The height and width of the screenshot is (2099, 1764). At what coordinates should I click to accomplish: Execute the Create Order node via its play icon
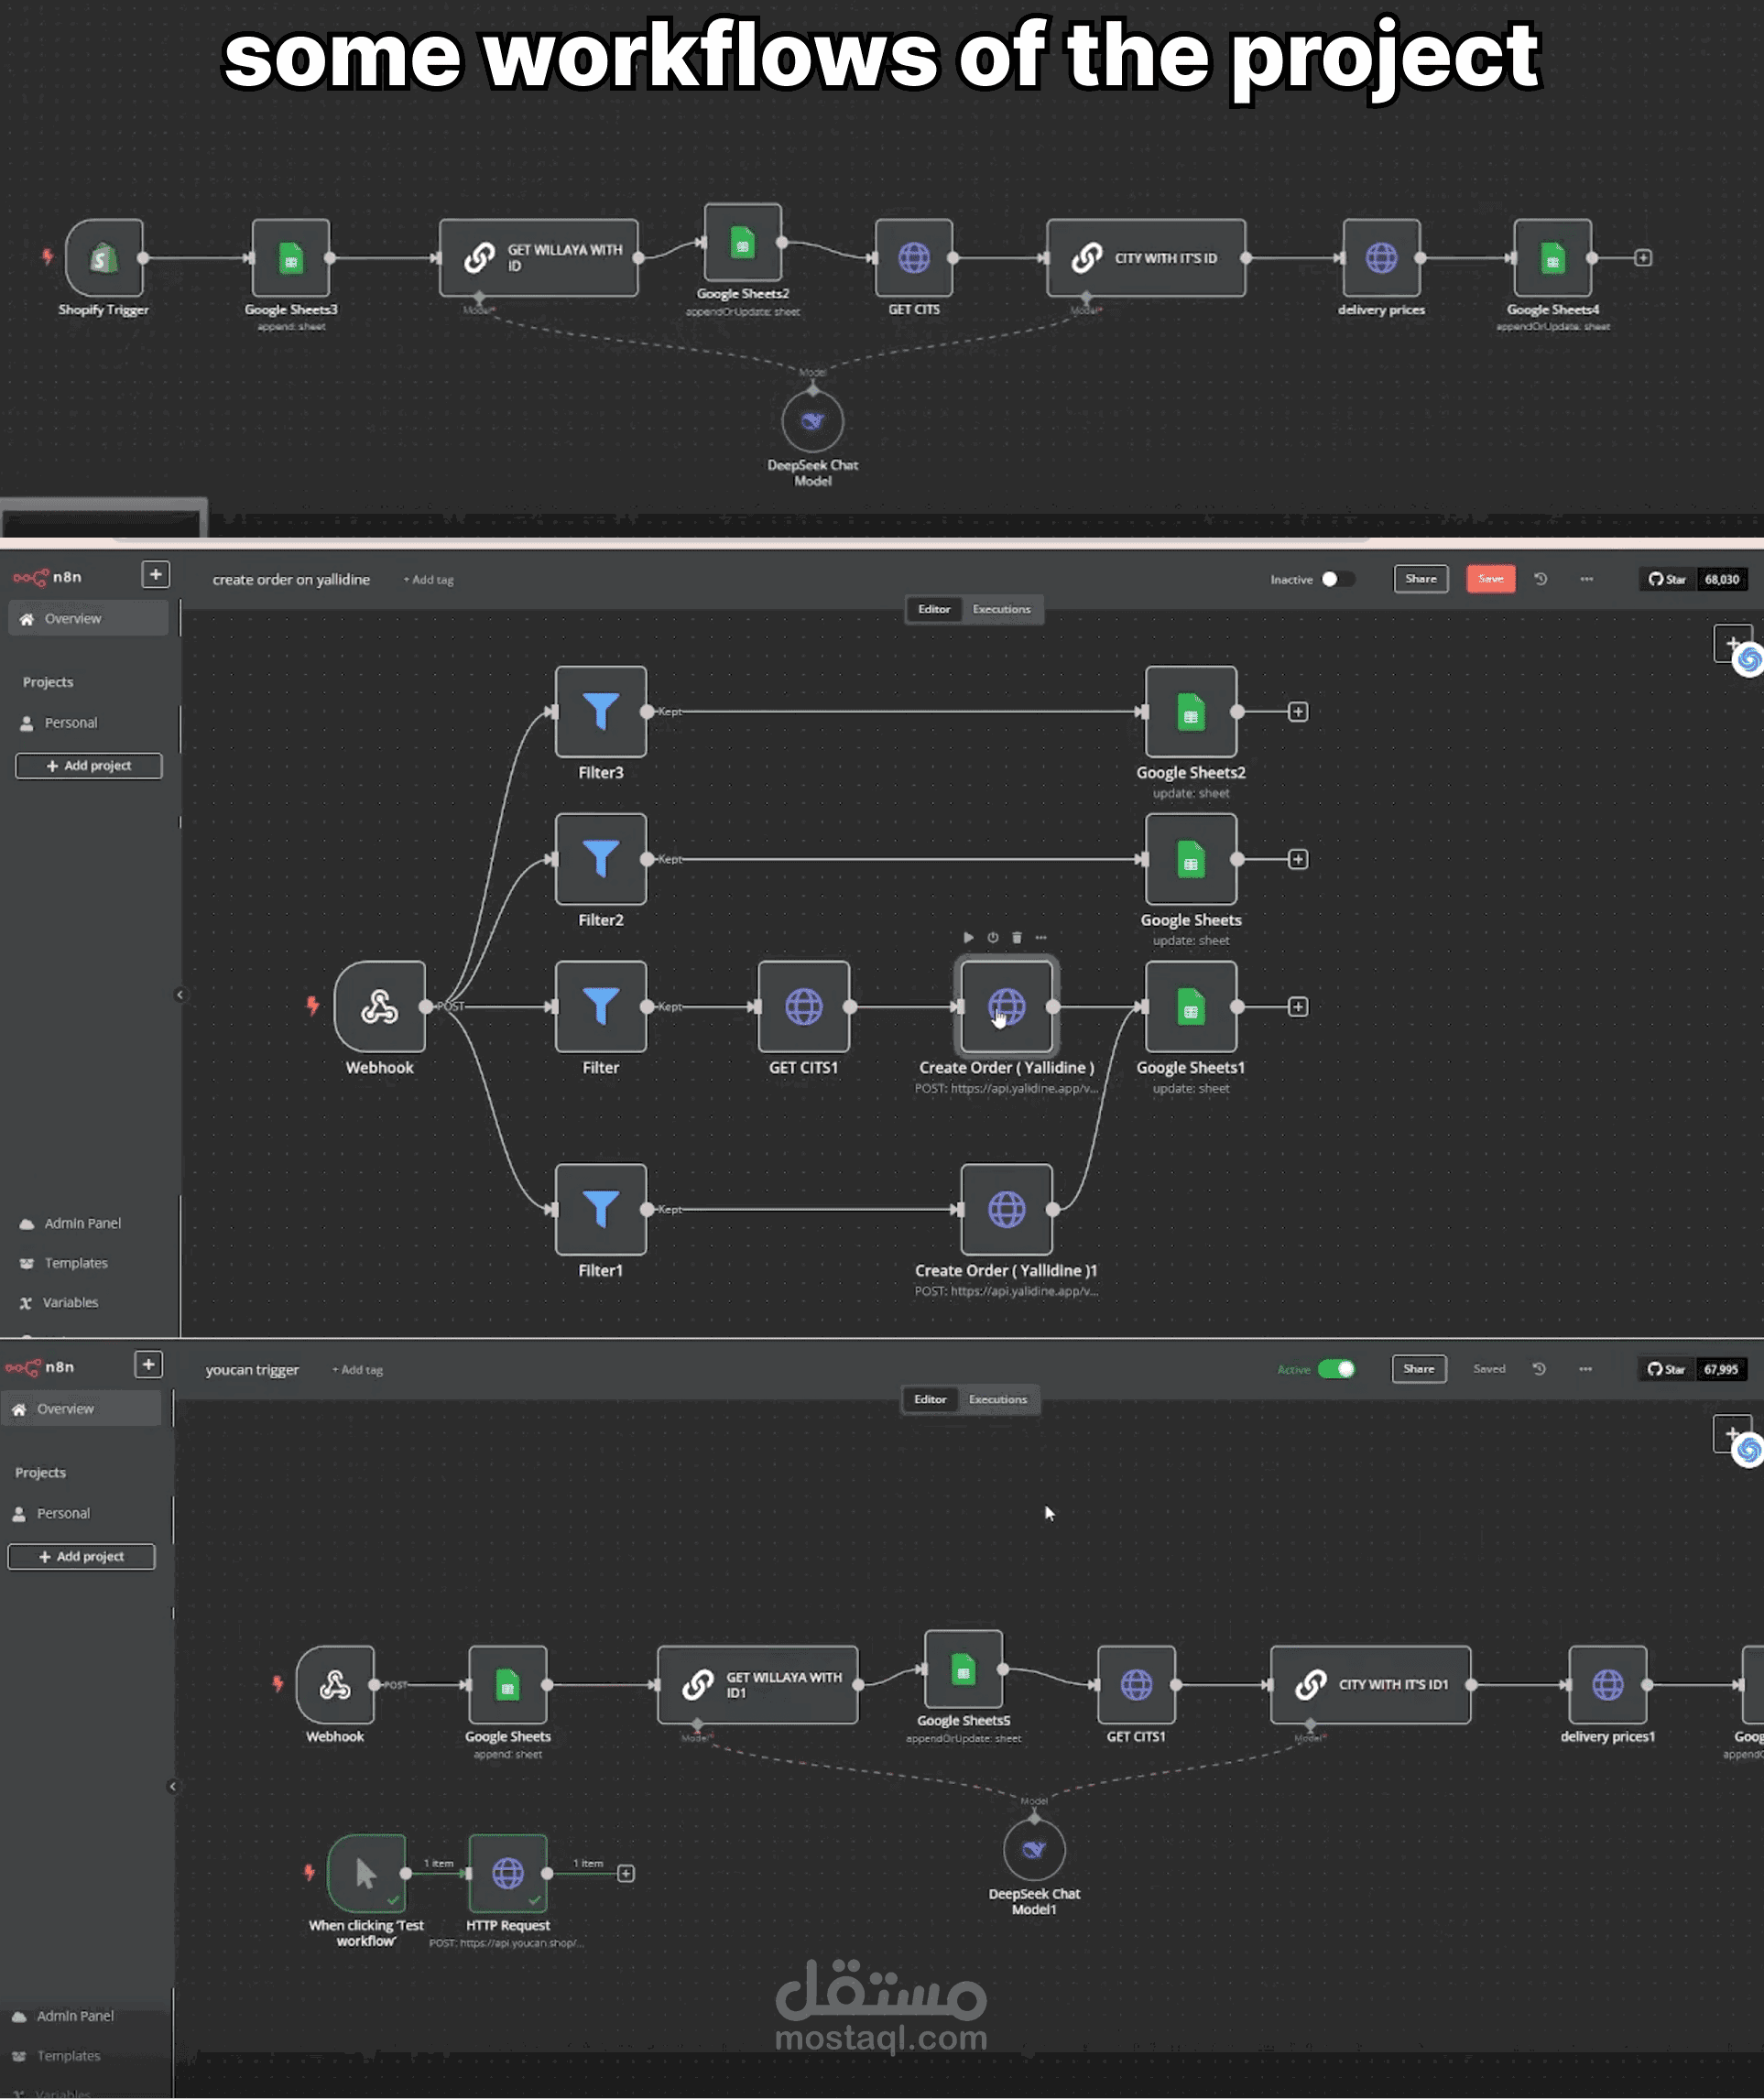click(x=968, y=937)
